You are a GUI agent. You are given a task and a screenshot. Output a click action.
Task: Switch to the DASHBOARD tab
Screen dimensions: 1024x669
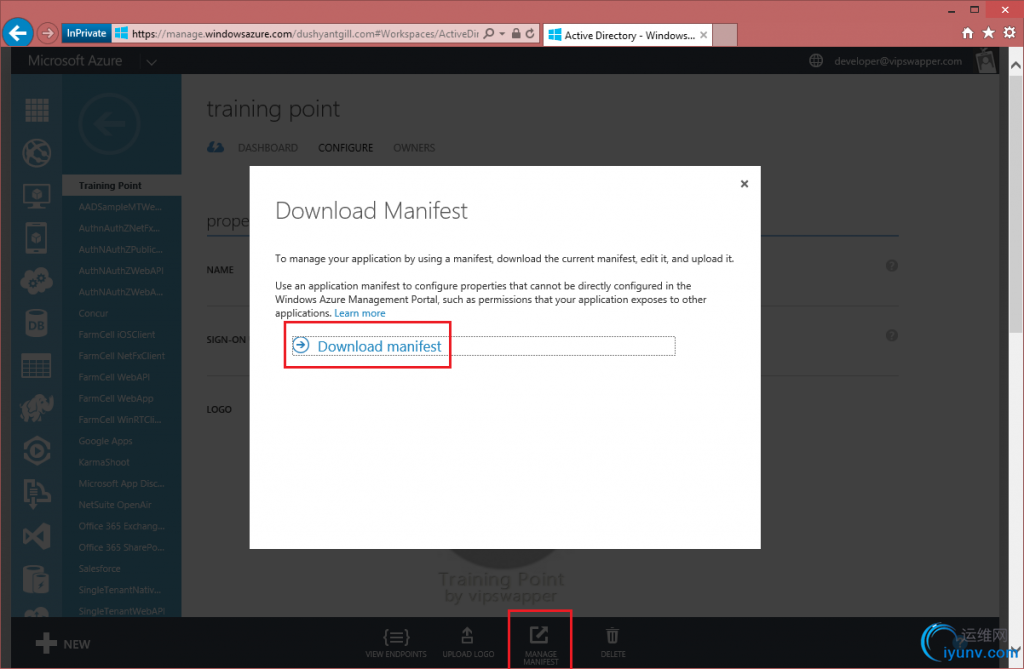click(268, 148)
